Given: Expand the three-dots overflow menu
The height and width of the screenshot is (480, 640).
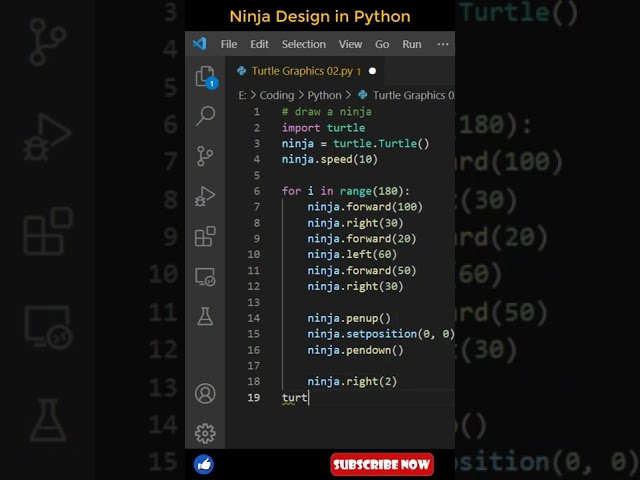Looking at the screenshot, I should (x=443, y=44).
